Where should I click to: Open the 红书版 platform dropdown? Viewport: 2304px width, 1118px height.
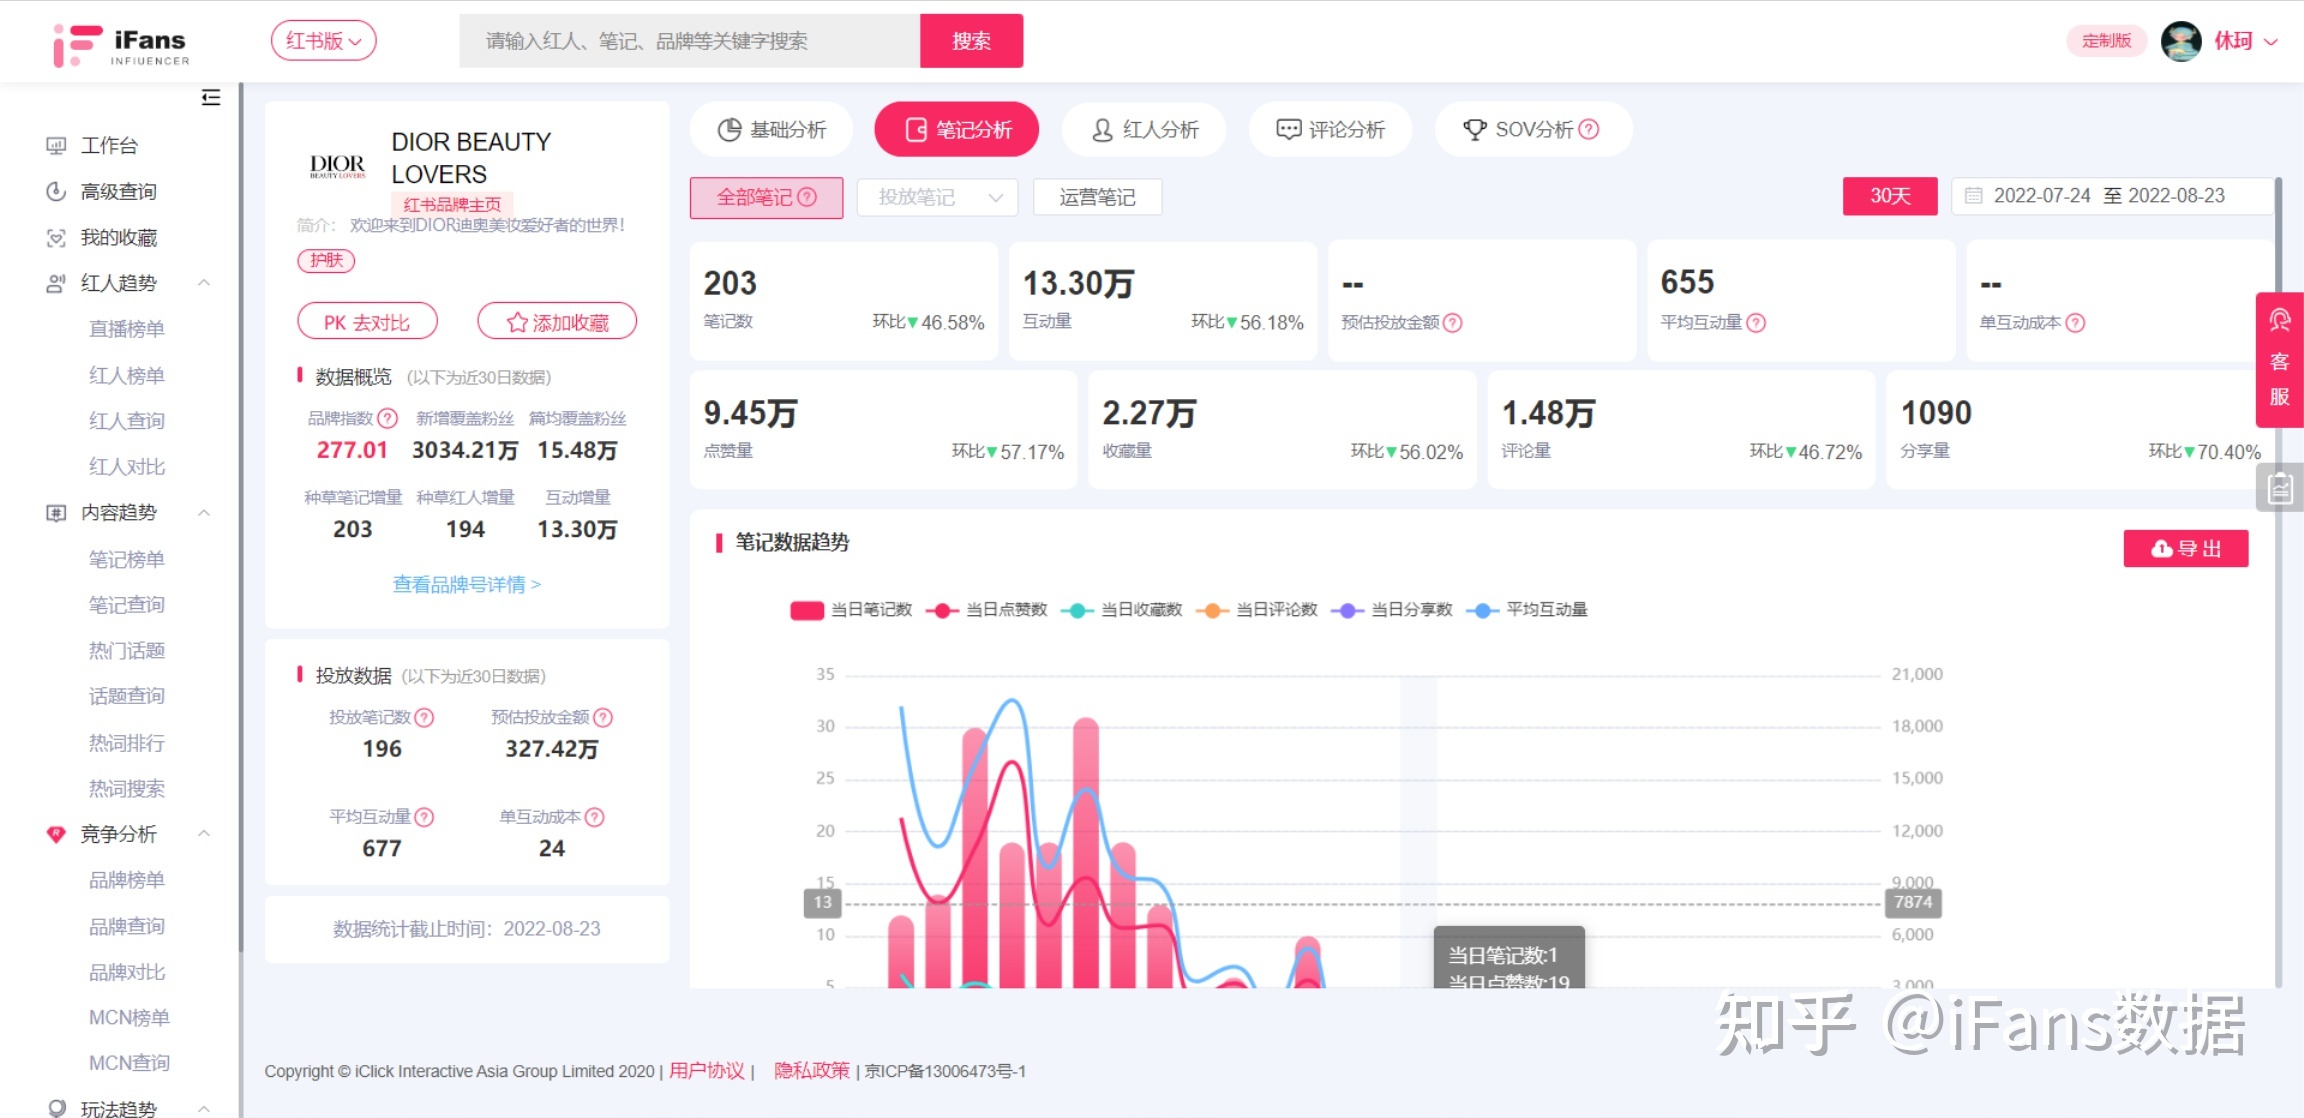pos(323,41)
